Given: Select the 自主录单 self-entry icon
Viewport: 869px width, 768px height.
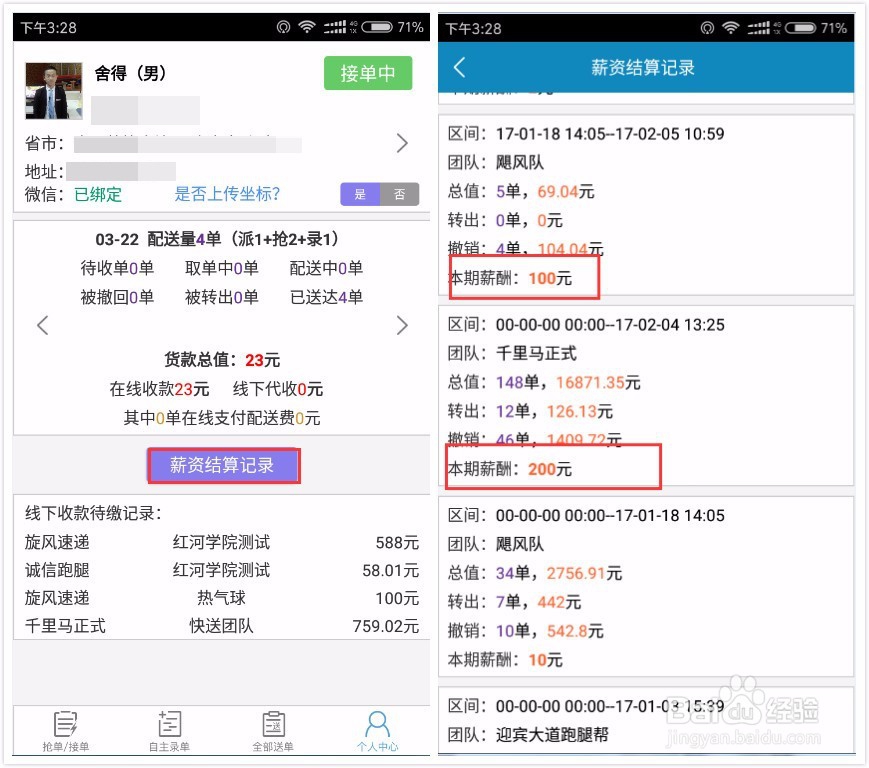Looking at the screenshot, I should 170,730.
